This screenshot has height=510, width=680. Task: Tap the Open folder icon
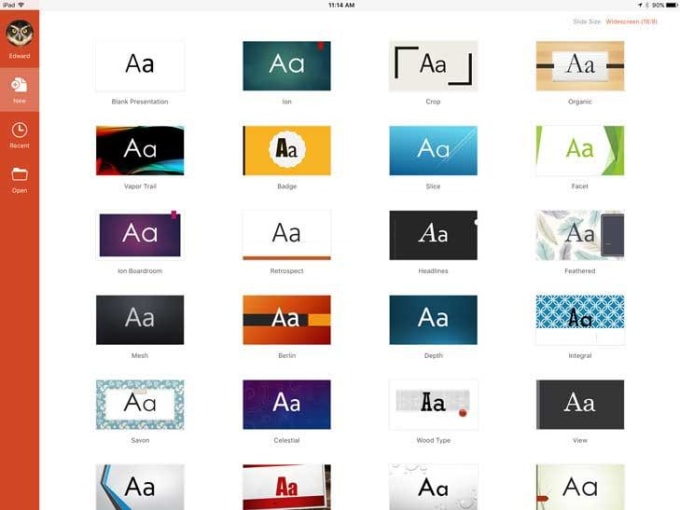point(19,175)
